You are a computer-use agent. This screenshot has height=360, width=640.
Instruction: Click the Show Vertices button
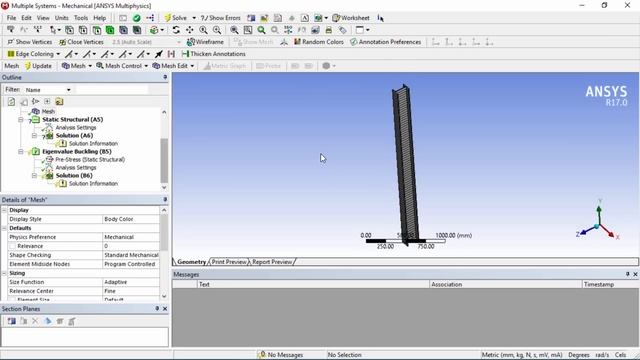pos(30,42)
